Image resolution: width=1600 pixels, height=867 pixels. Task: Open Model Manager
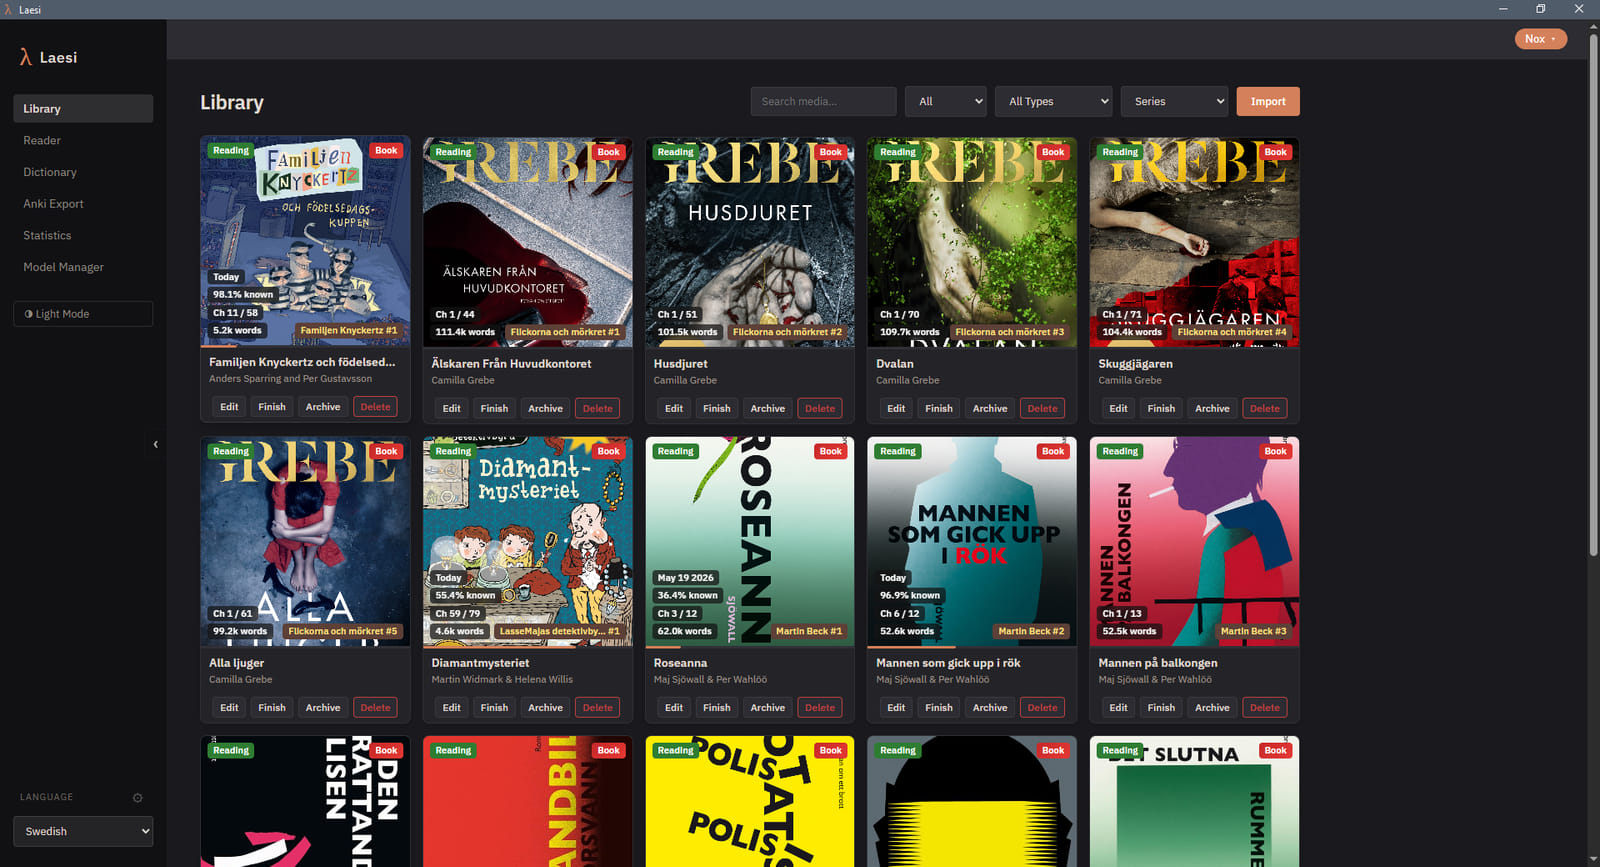click(83, 267)
